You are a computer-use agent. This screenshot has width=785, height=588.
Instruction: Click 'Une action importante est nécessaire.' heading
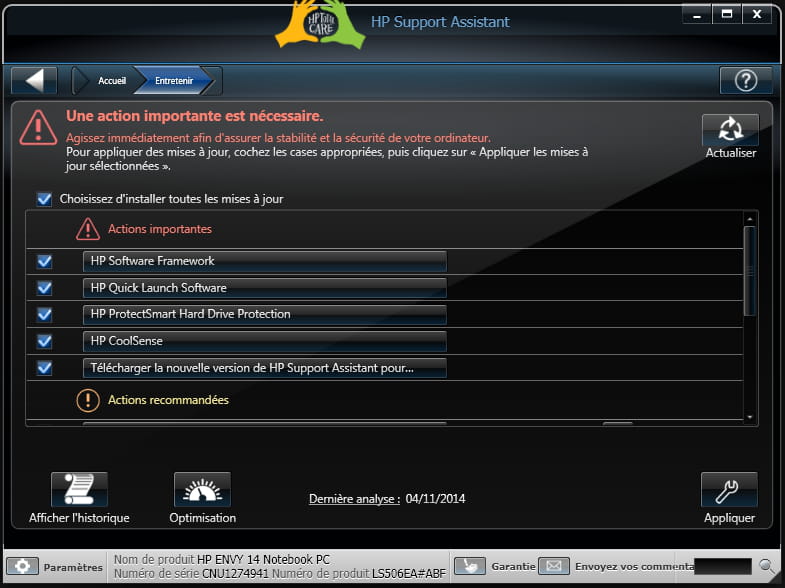click(195, 116)
